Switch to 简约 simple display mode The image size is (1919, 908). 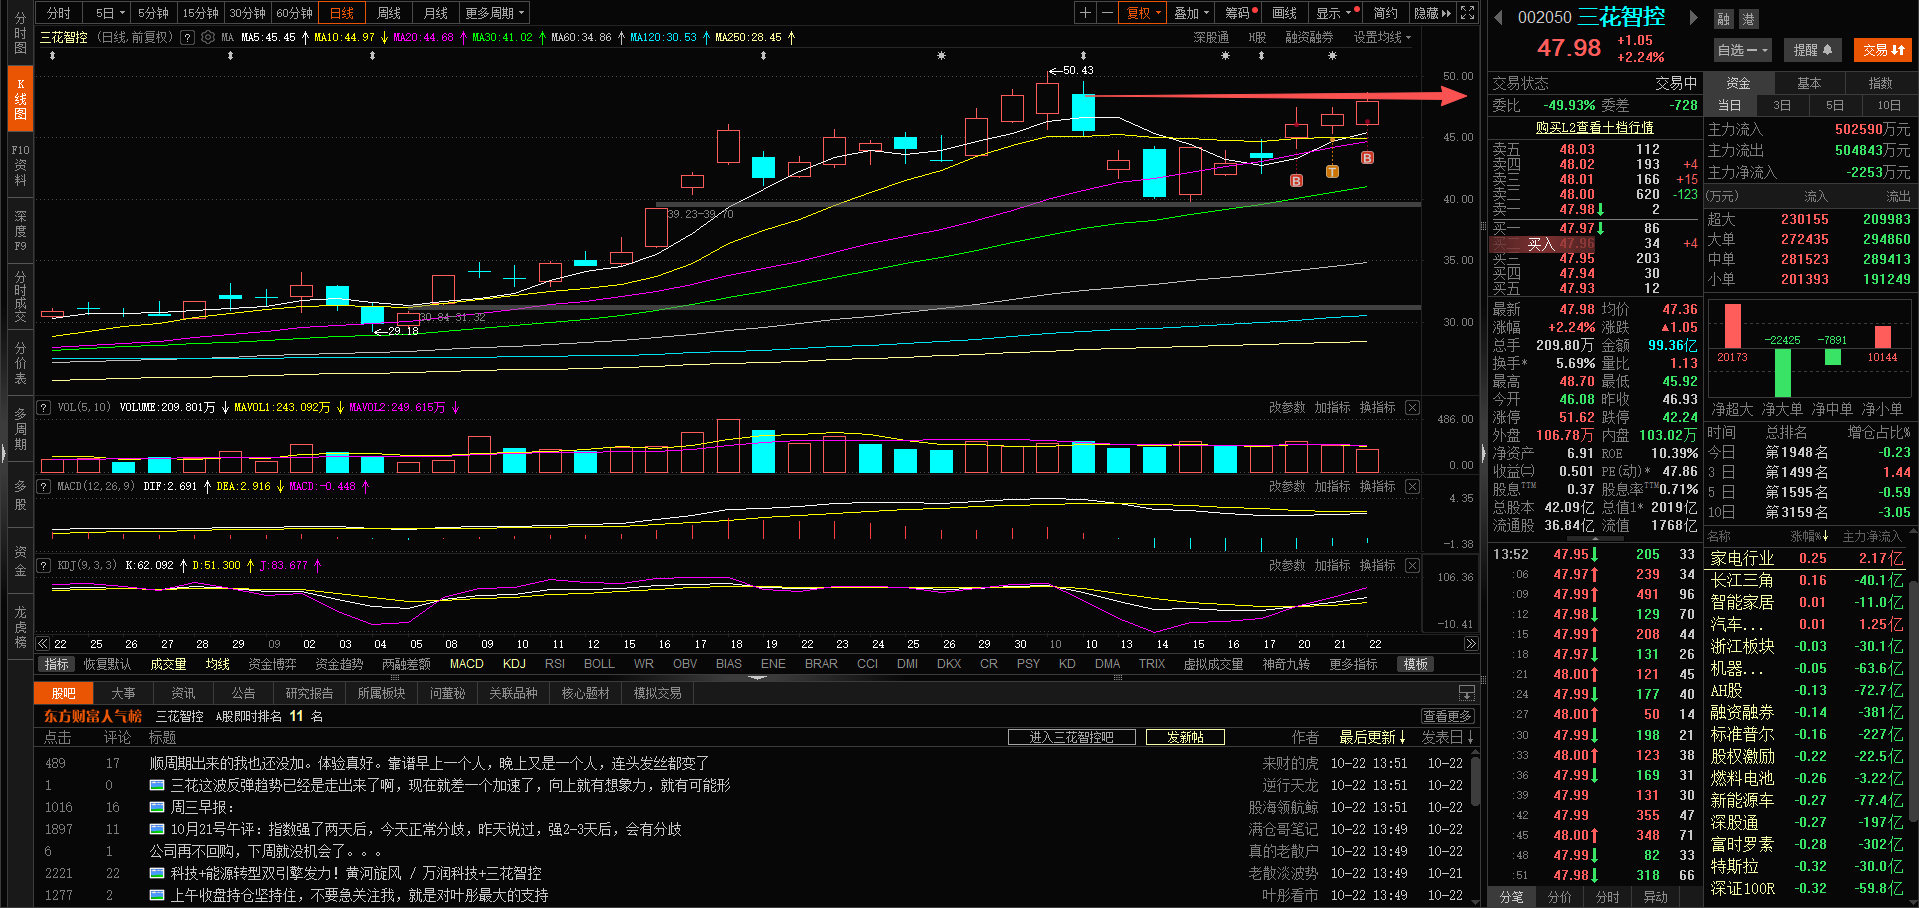[x=1386, y=13]
